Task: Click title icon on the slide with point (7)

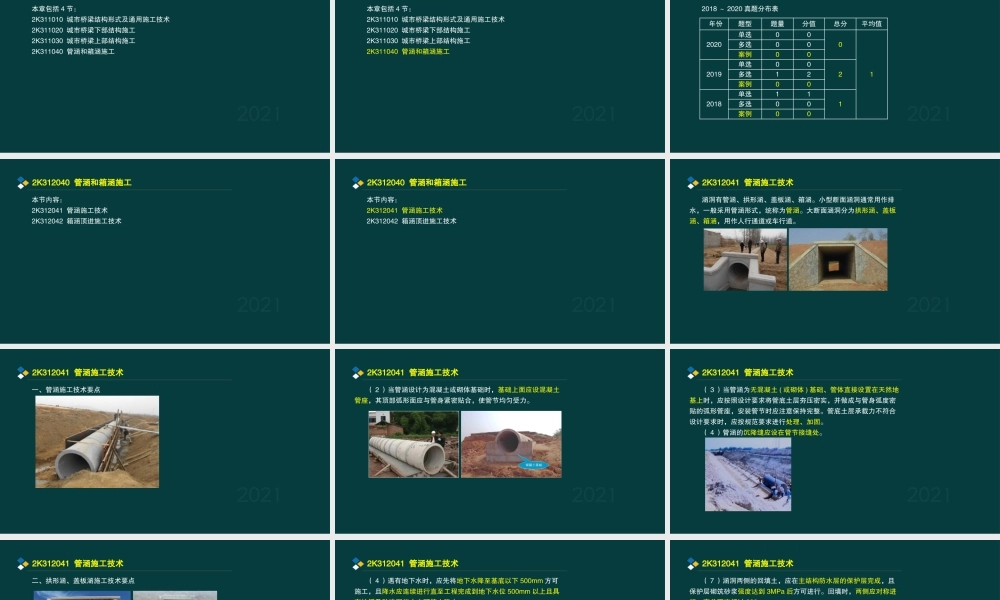Action: pos(693,564)
